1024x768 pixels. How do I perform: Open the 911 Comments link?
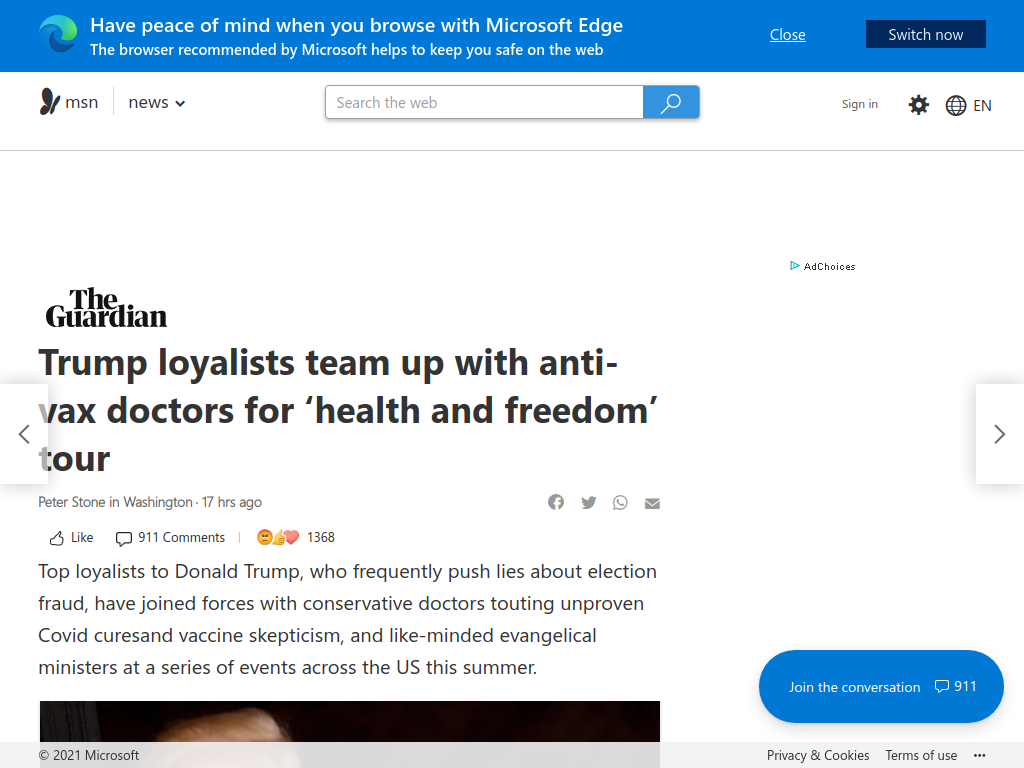pos(170,537)
